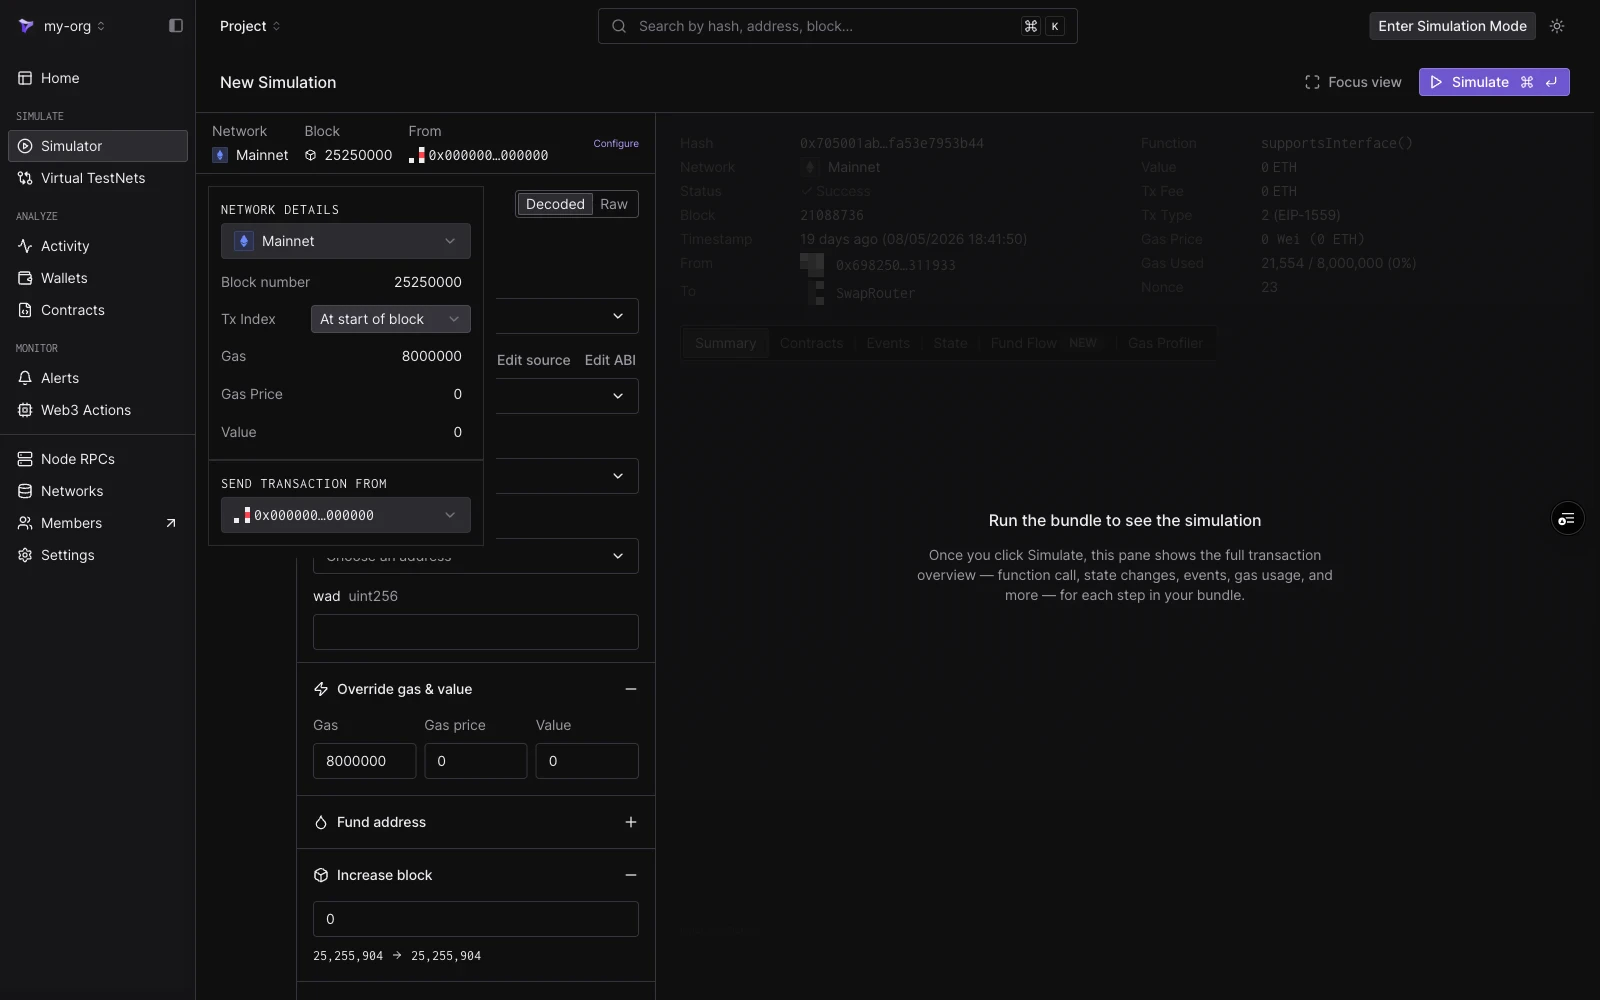The width and height of the screenshot is (1600, 1000).
Task: Click the search magnifier icon
Action: point(619,26)
